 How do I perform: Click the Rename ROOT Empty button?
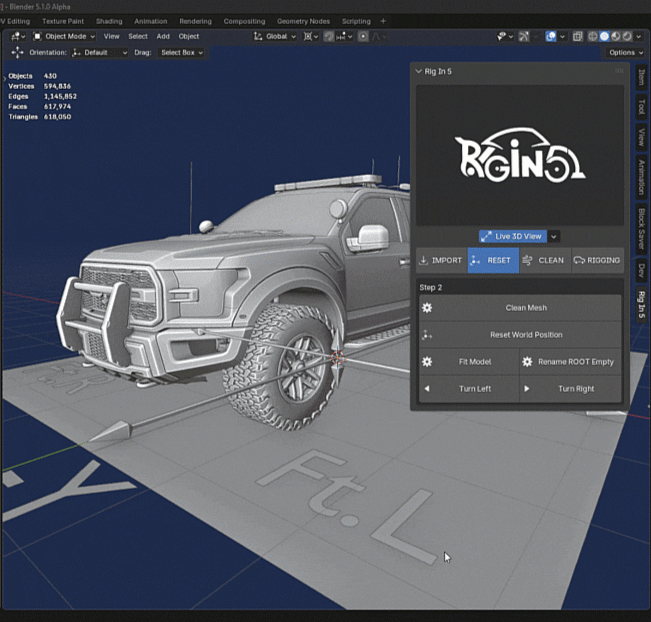(571, 362)
